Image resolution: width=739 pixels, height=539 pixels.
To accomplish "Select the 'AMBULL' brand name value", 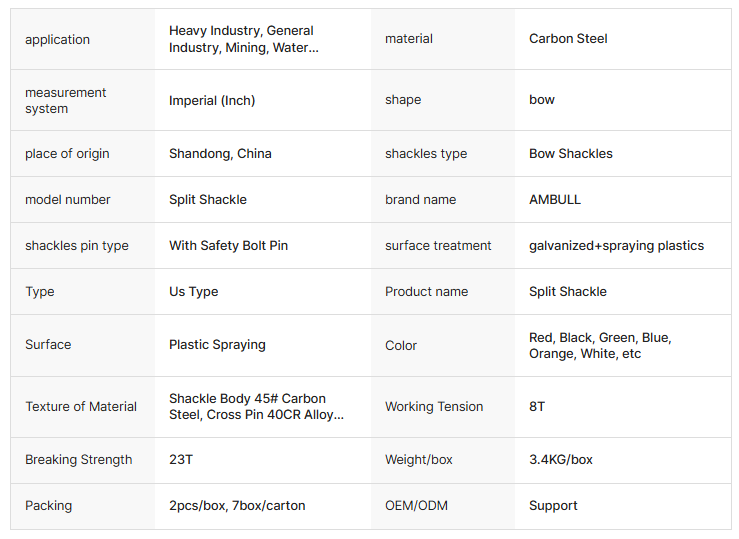I will tap(555, 200).
